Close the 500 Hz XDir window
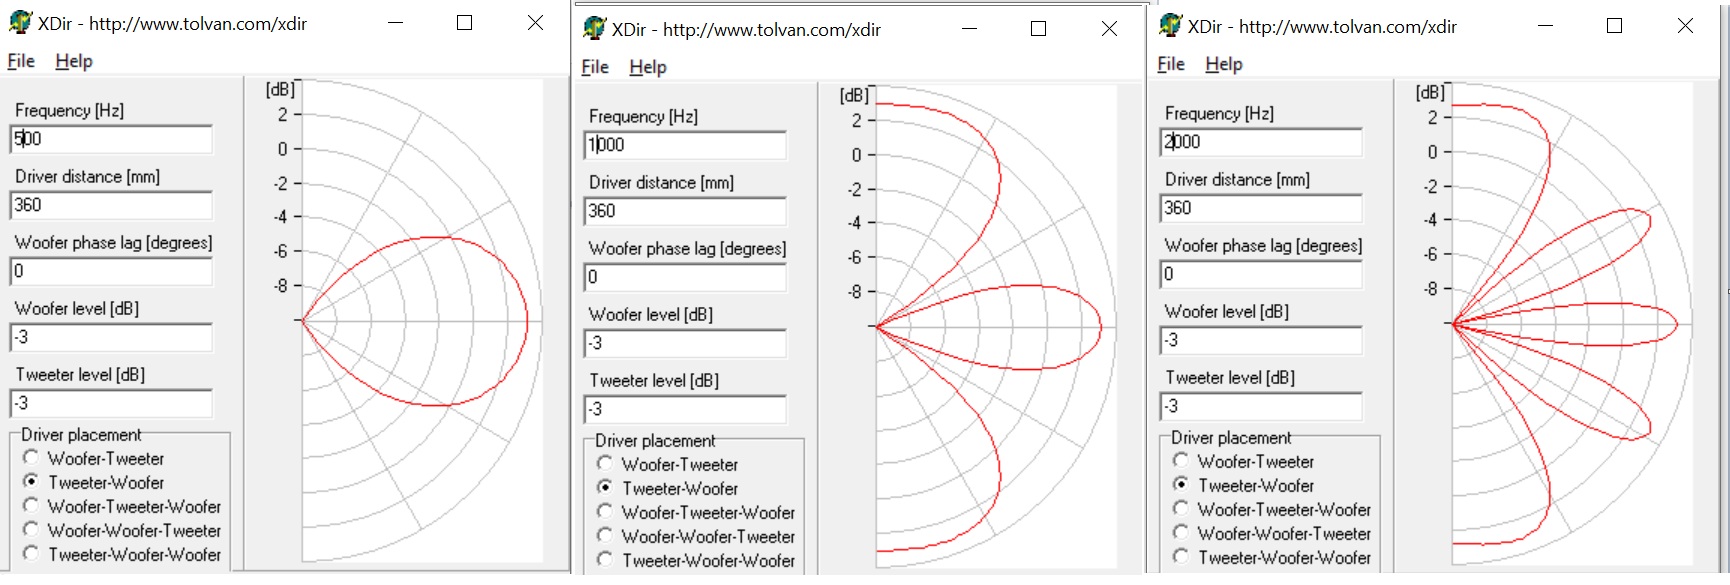 tap(535, 22)
